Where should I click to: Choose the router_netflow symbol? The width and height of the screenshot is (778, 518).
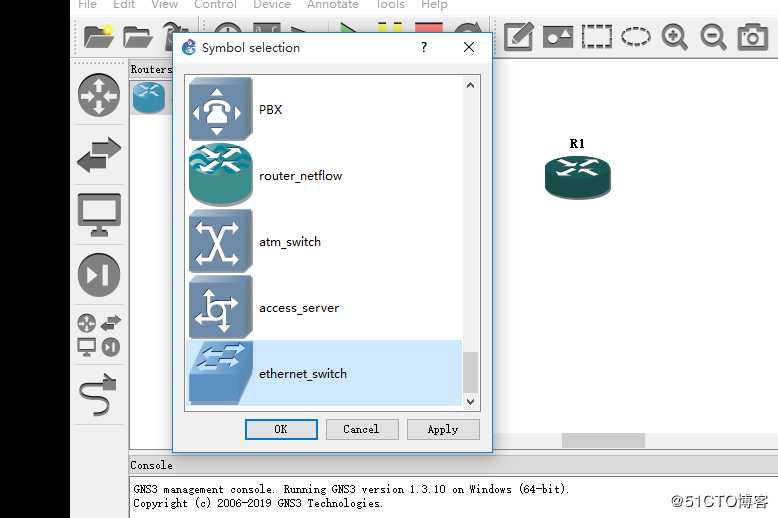click(324, 175)
